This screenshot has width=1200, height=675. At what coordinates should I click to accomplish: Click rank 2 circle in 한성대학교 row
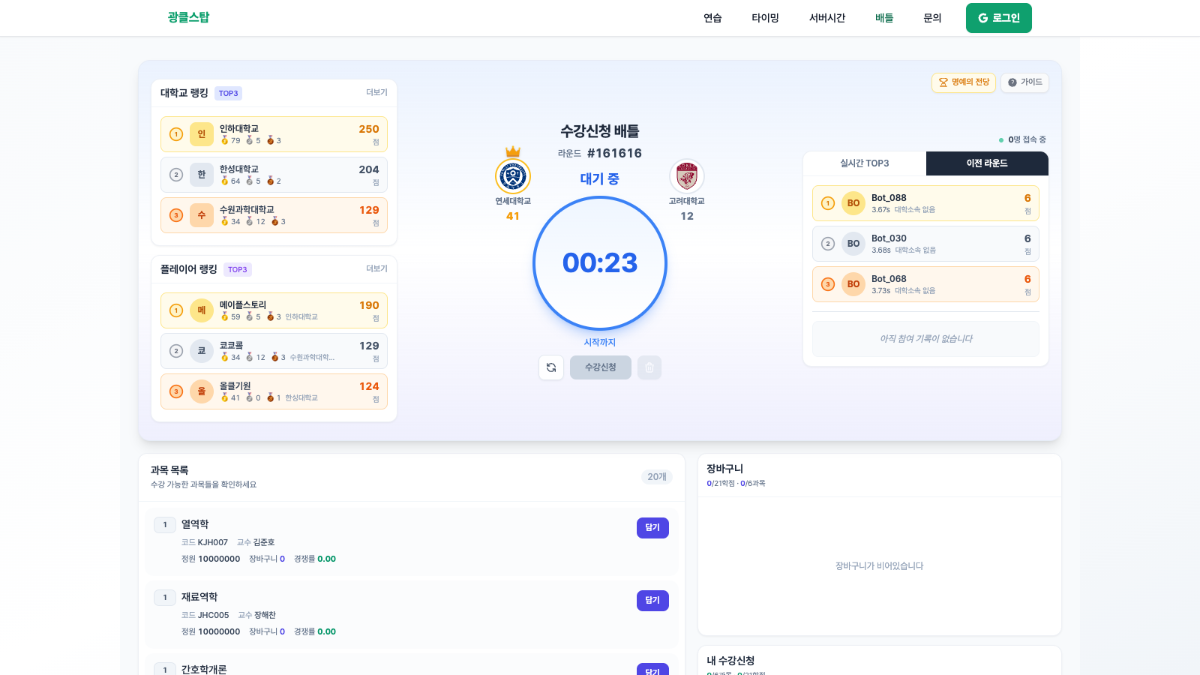[176, 175]
